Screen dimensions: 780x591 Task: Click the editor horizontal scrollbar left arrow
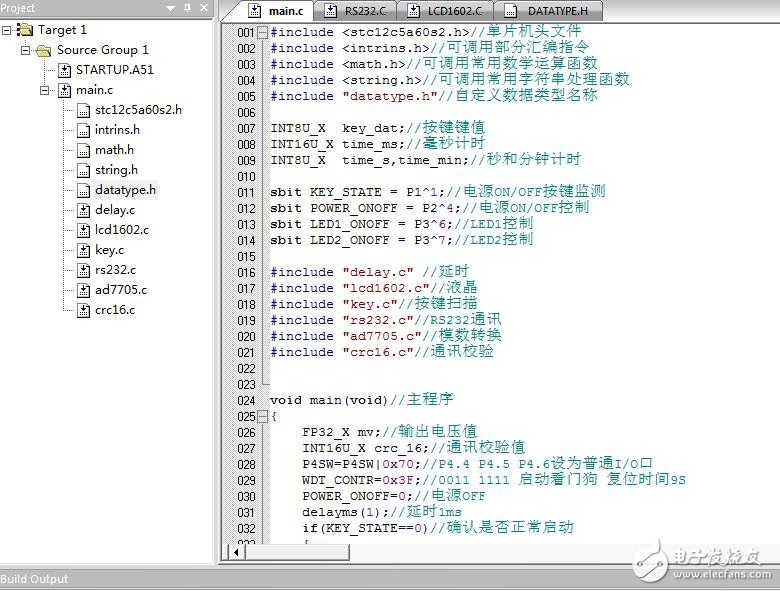tap(236, 552)
